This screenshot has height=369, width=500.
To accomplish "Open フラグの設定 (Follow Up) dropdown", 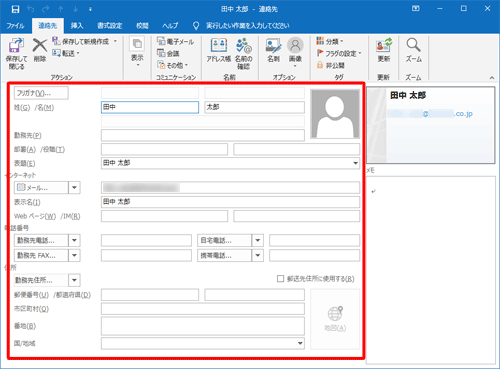I will [339, 53].
